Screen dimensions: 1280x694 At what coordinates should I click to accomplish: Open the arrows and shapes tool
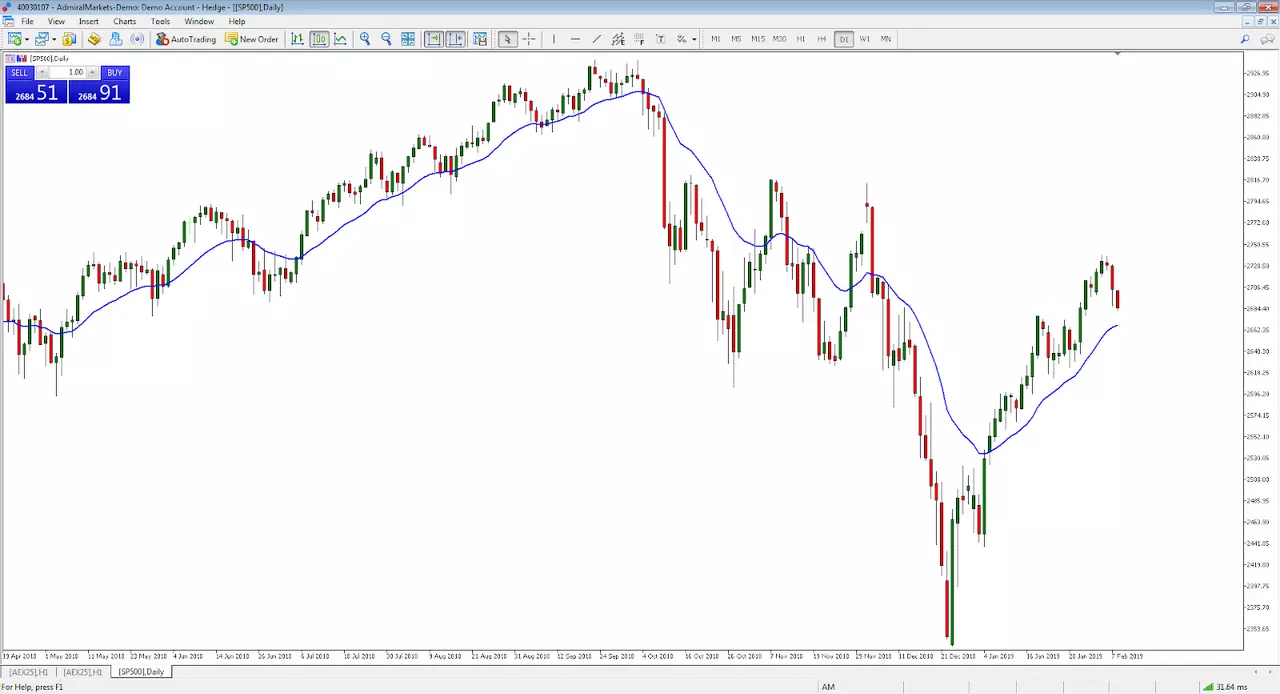pos(682,39)
